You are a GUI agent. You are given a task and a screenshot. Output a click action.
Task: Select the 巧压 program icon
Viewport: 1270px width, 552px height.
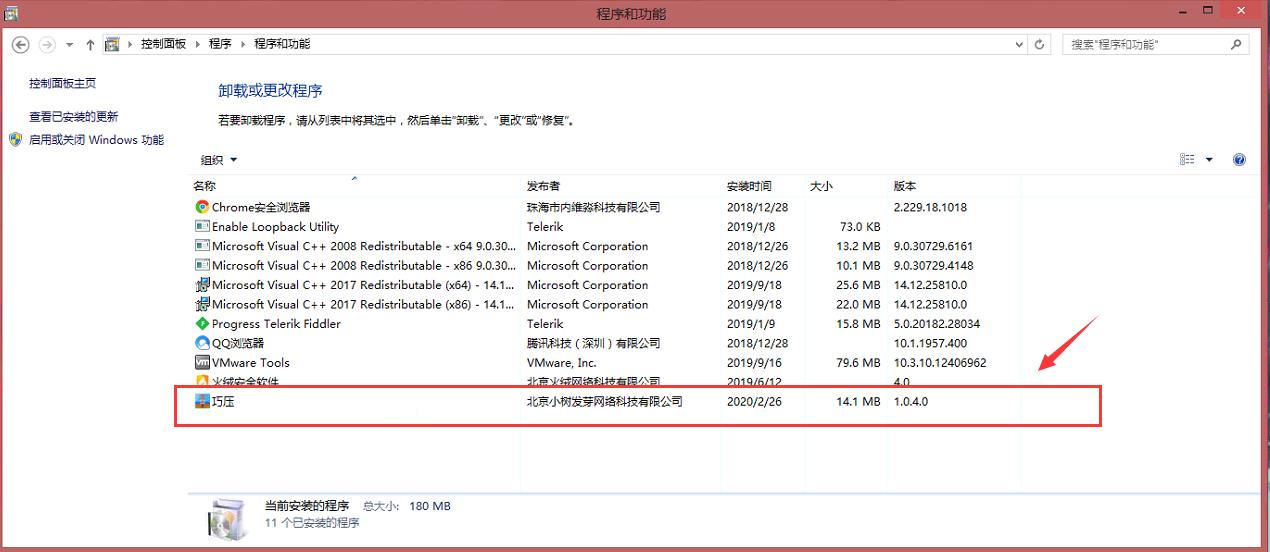tap(202, 401)
